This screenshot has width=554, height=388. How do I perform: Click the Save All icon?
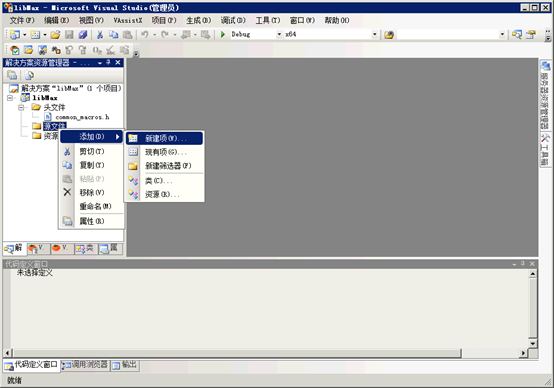coord(83,35)
